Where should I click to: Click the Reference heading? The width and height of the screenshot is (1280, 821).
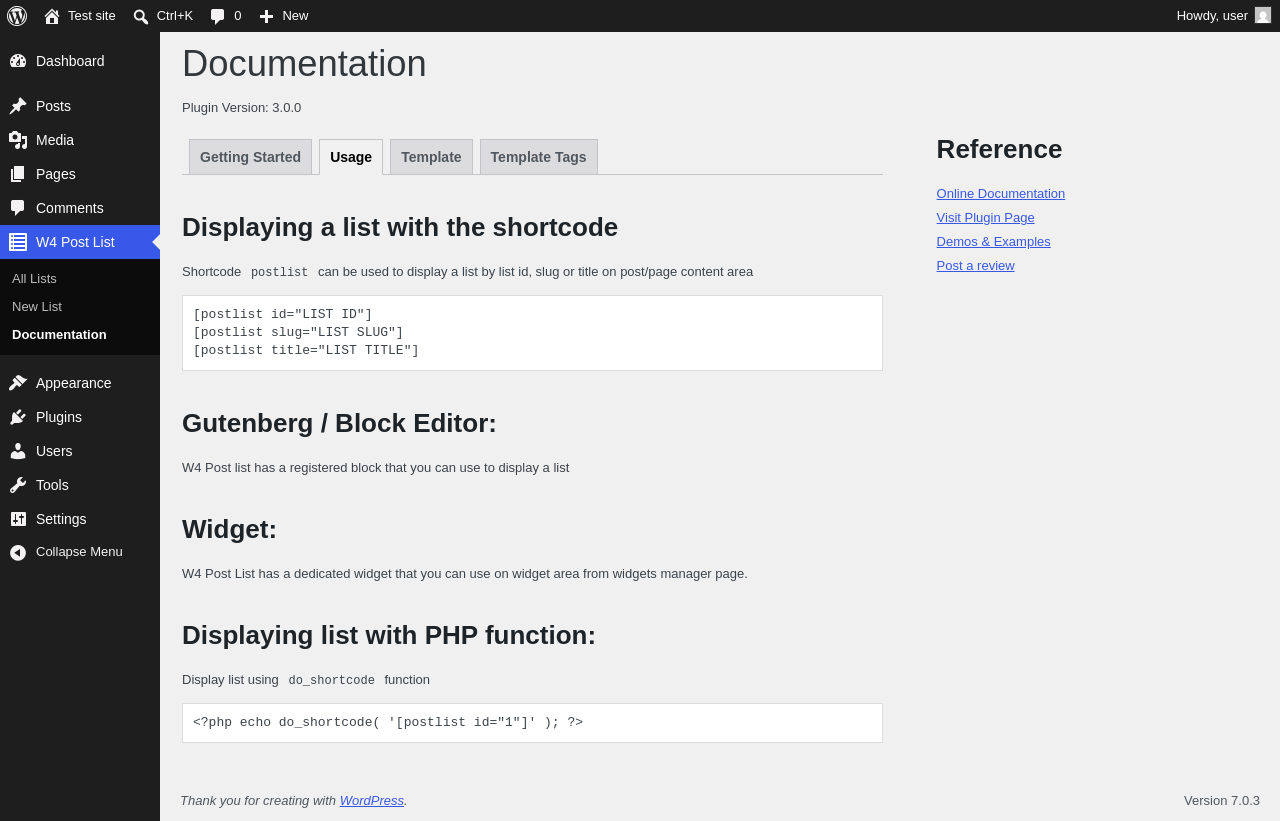click(999, 149)
